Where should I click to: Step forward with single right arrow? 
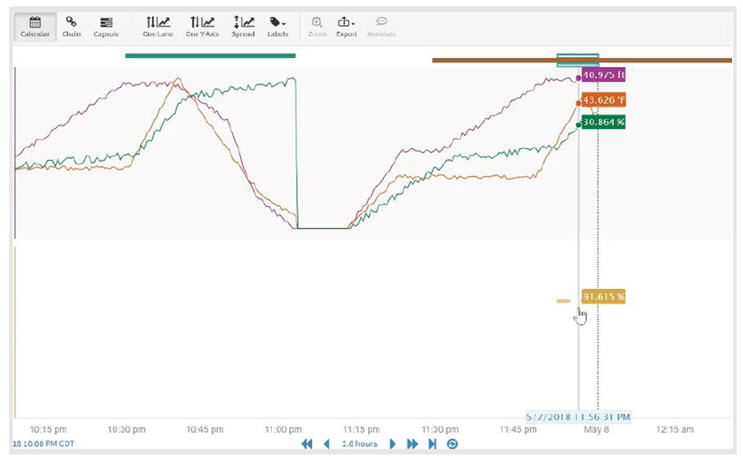[x=393, y=443]
